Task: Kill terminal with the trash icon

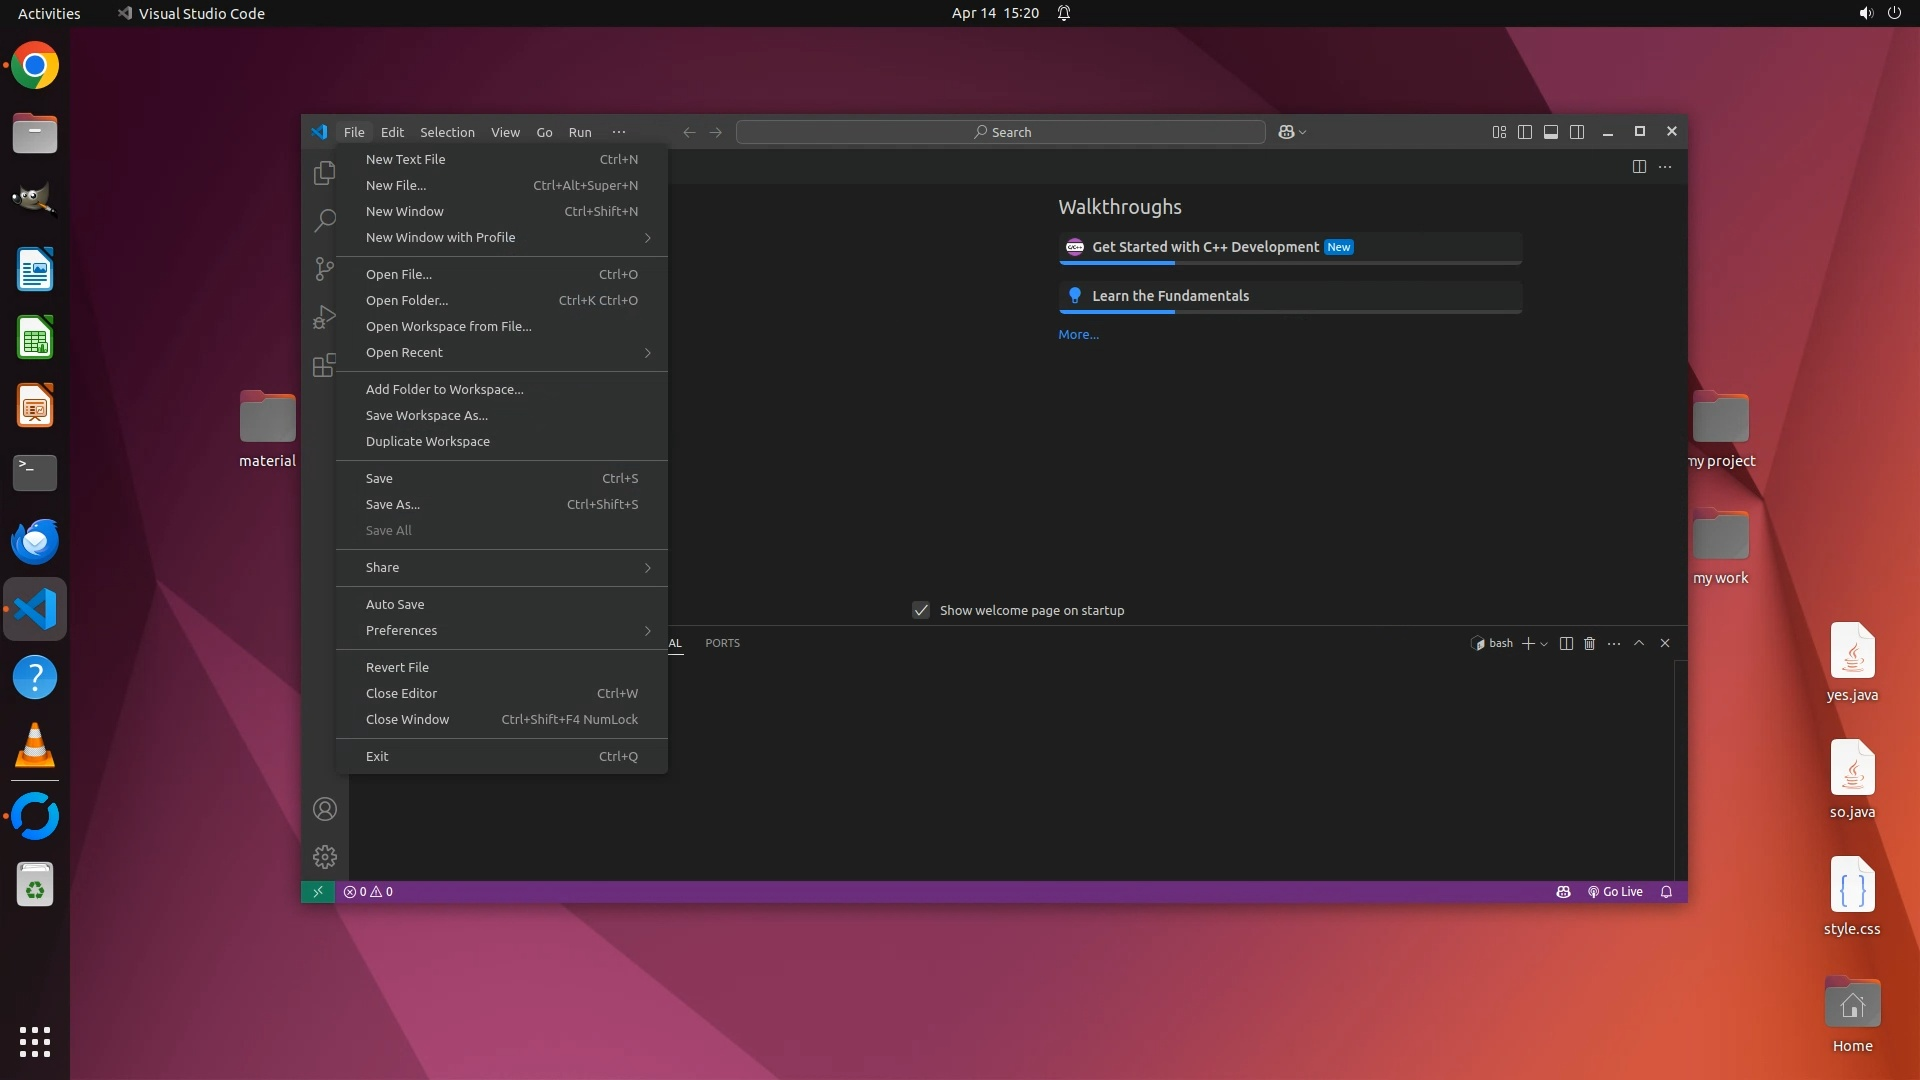Action: pyautogui.click(x=1589, y=643)
